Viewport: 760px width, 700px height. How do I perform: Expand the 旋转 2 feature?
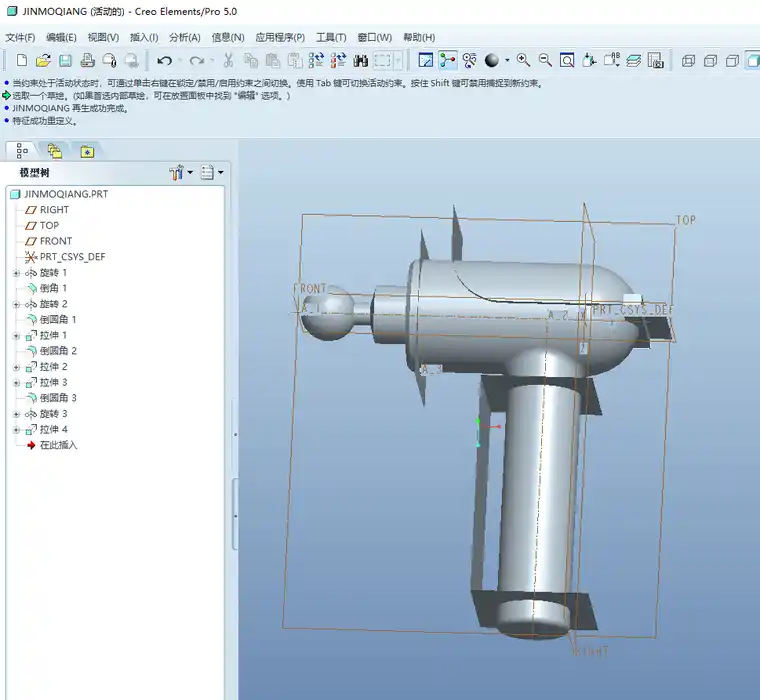point(16,304)
